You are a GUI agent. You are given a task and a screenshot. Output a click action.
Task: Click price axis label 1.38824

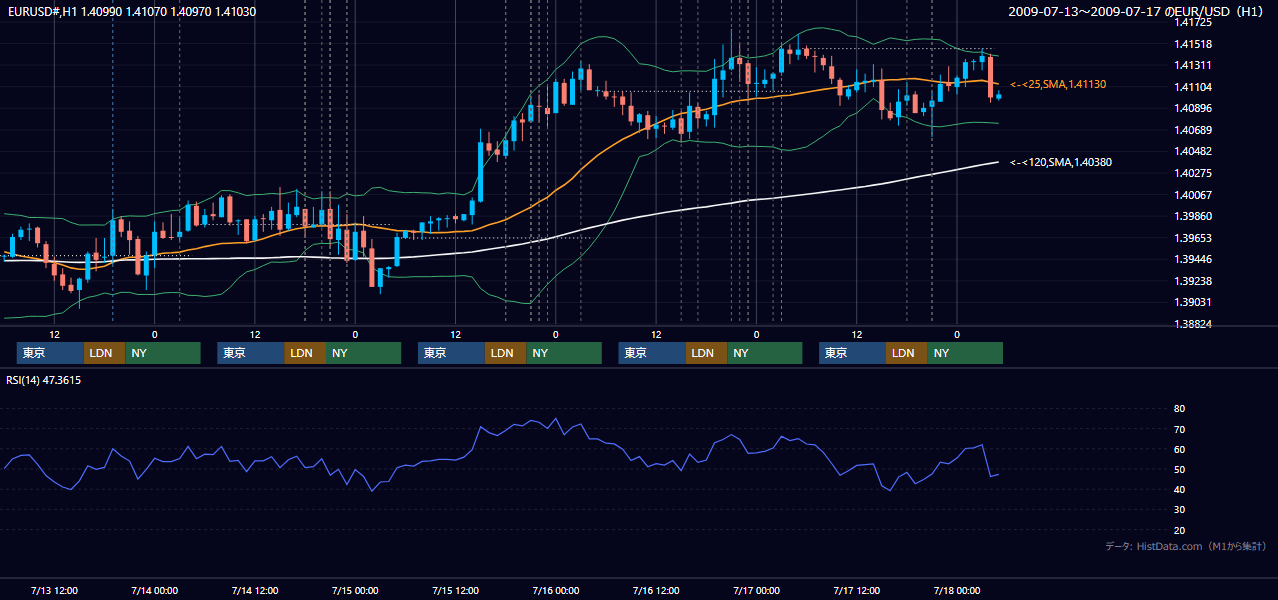pos(1194,324)
